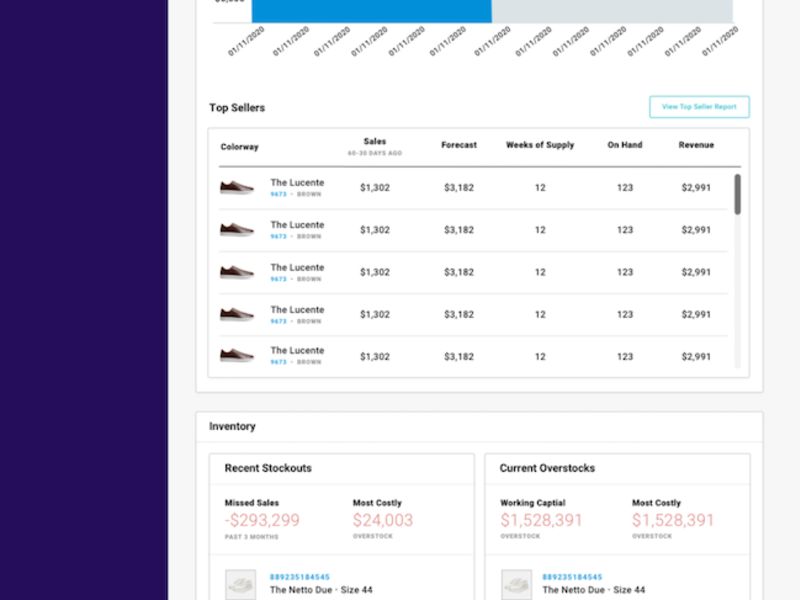Click the Netto Due thumbnail in Recent Stockouts
Viewport: 800px width, 600px height.
coord(240,585)
